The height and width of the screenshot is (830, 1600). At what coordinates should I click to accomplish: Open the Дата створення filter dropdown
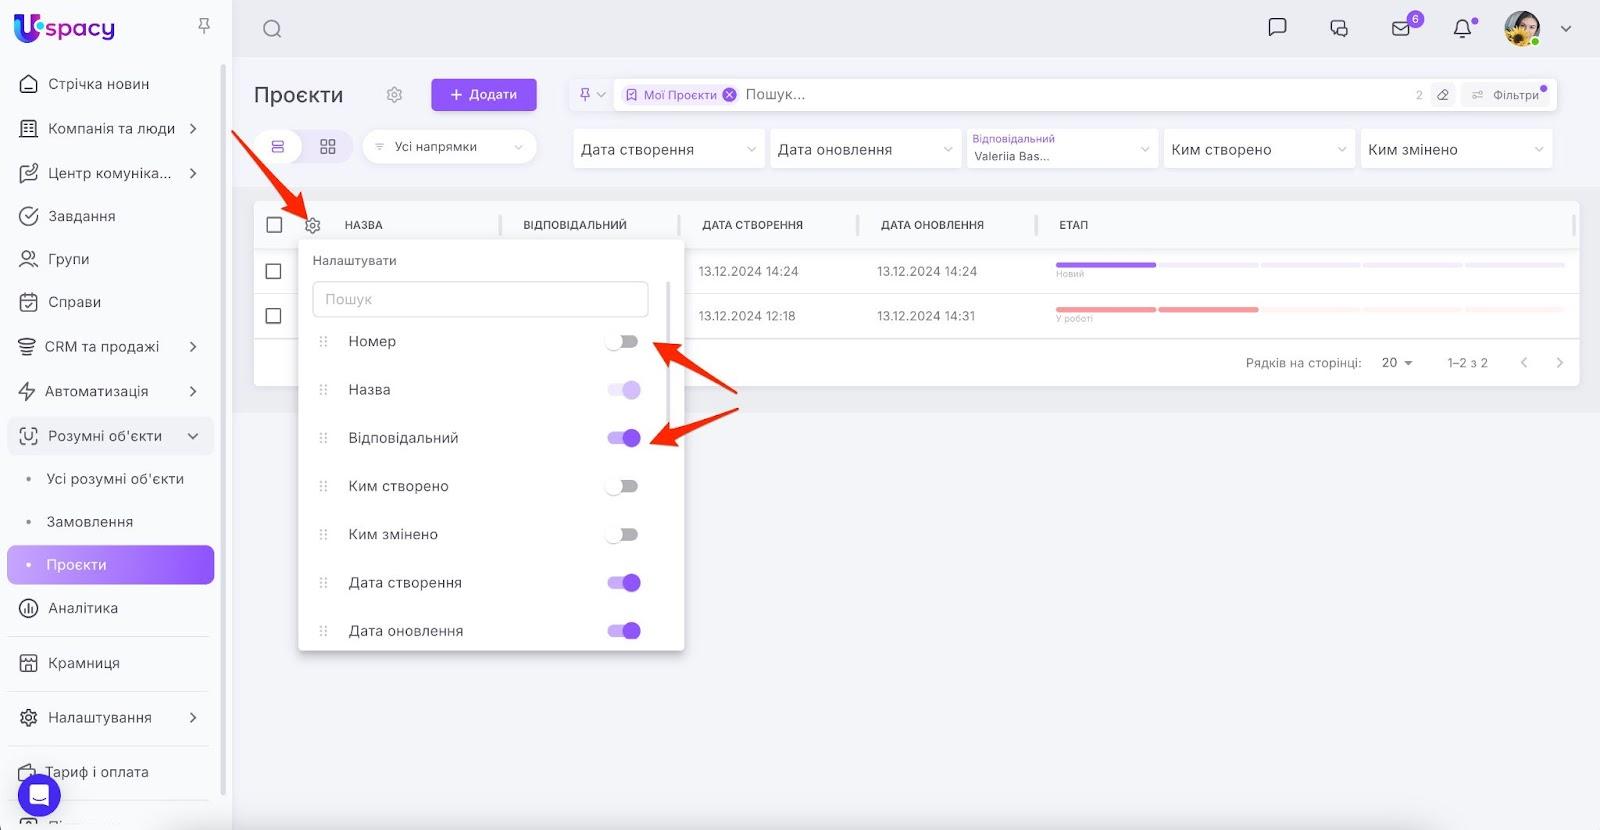pyautogui.click(x=668, y=150)
